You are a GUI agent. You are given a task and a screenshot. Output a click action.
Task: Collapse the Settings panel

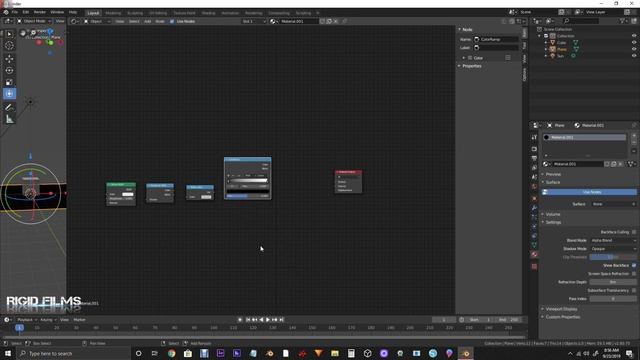point(553,222)
